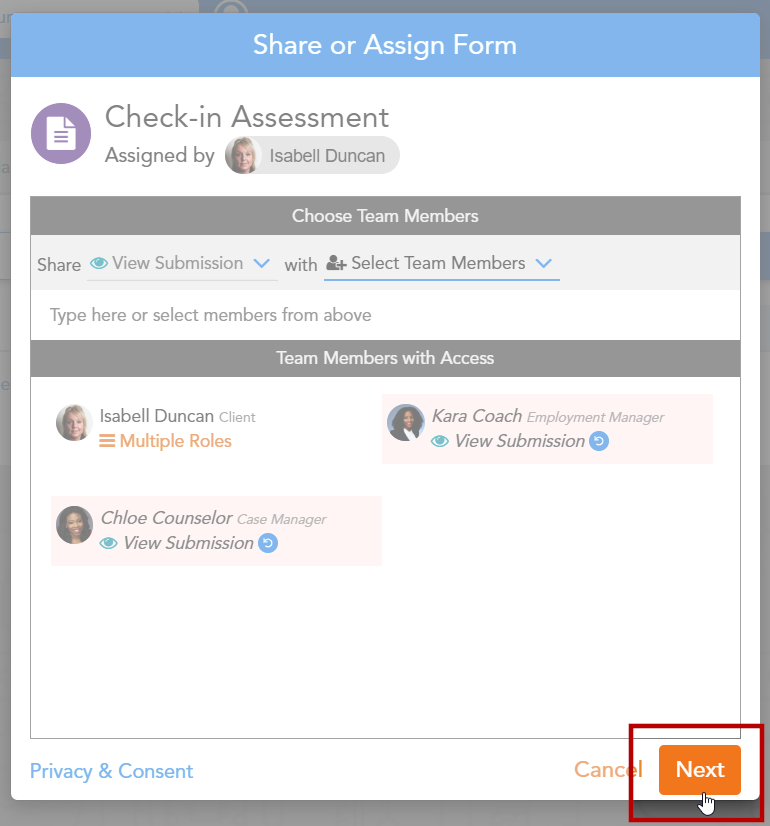This screenshot has height=826, width=770.
Task: Toggle Kara Coach's View Submission eye
Action: 440,441
